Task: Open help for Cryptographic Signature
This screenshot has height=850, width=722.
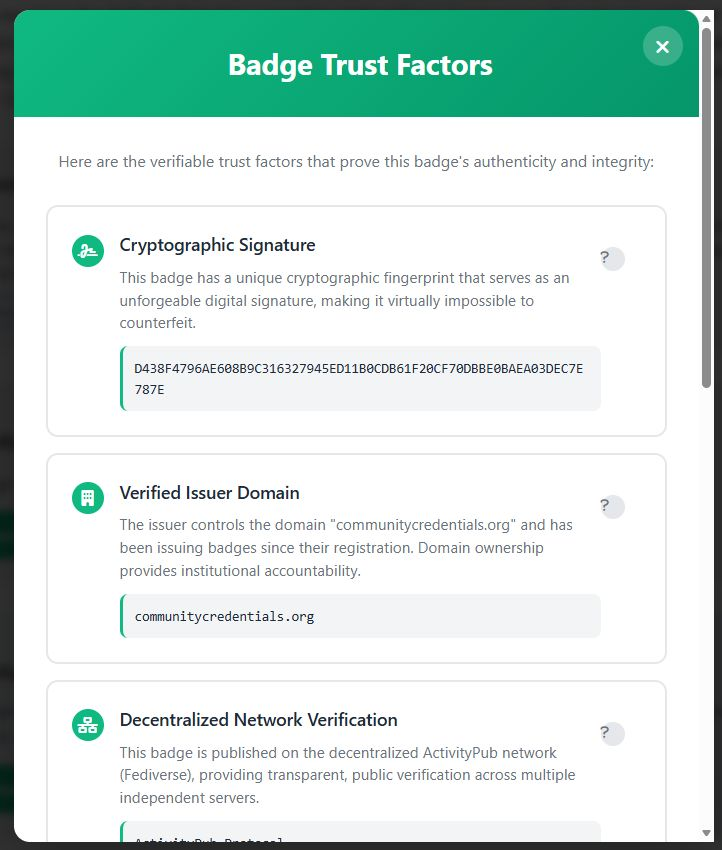Action: [612, 259]
